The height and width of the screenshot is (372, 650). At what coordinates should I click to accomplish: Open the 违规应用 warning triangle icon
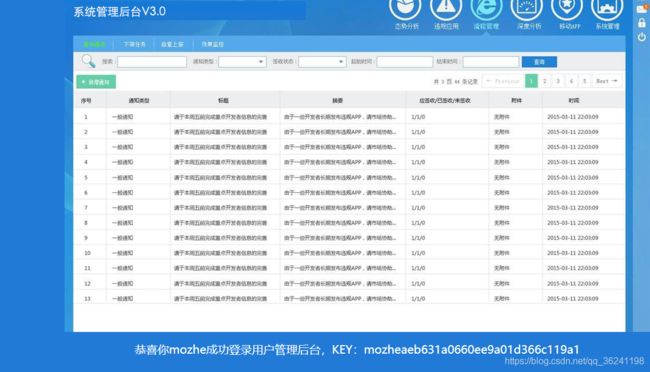point(446,7)
